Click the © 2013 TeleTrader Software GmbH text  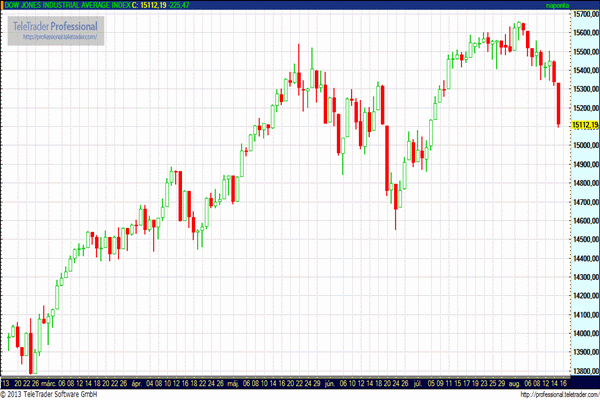pos(55,394)
